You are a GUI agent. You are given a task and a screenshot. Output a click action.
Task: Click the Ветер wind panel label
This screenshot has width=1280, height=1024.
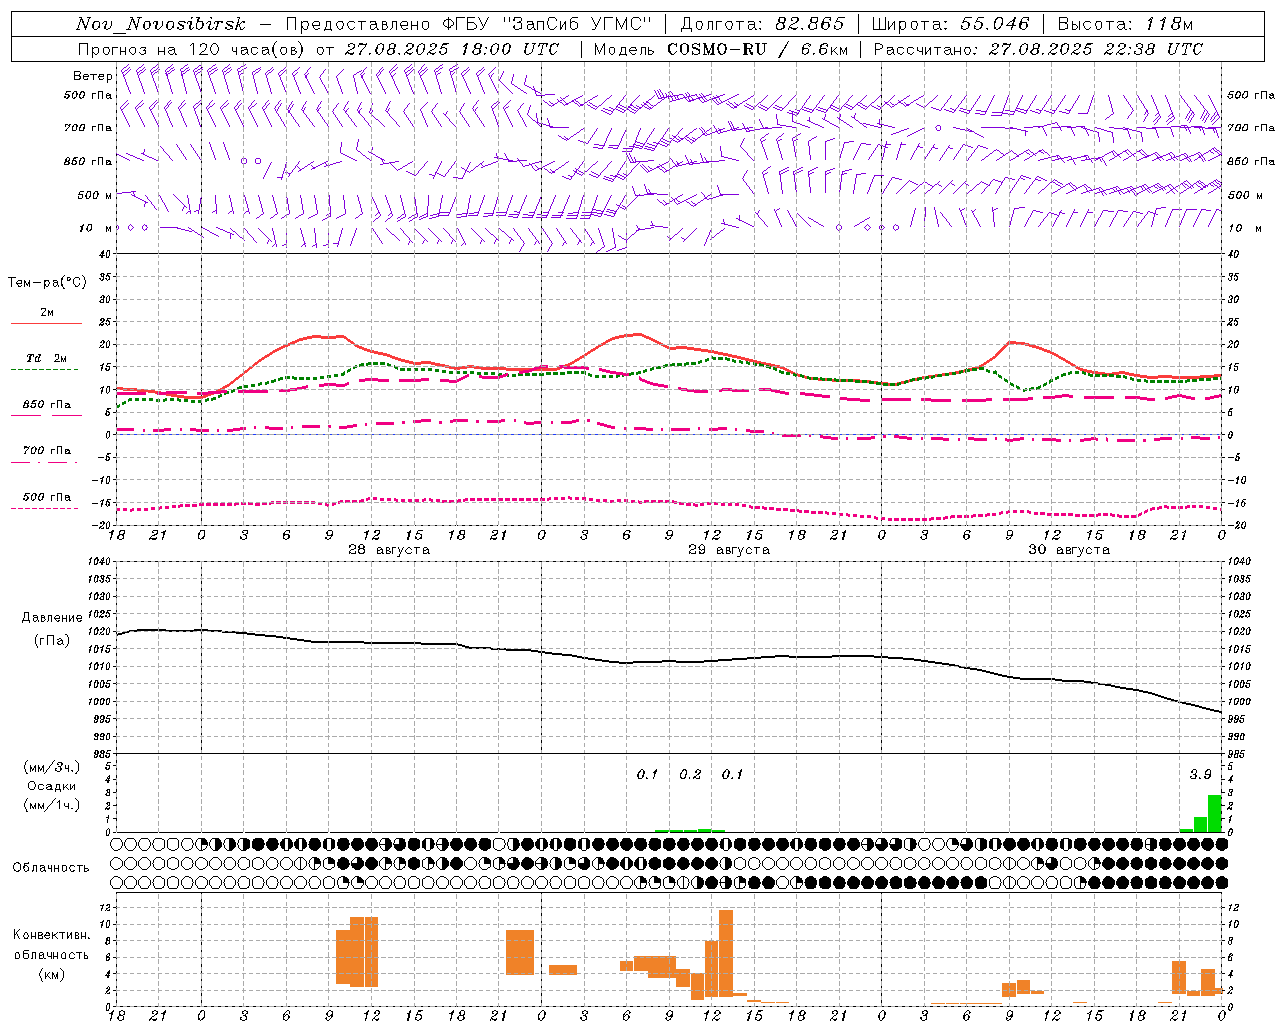(x=92, y=76)
